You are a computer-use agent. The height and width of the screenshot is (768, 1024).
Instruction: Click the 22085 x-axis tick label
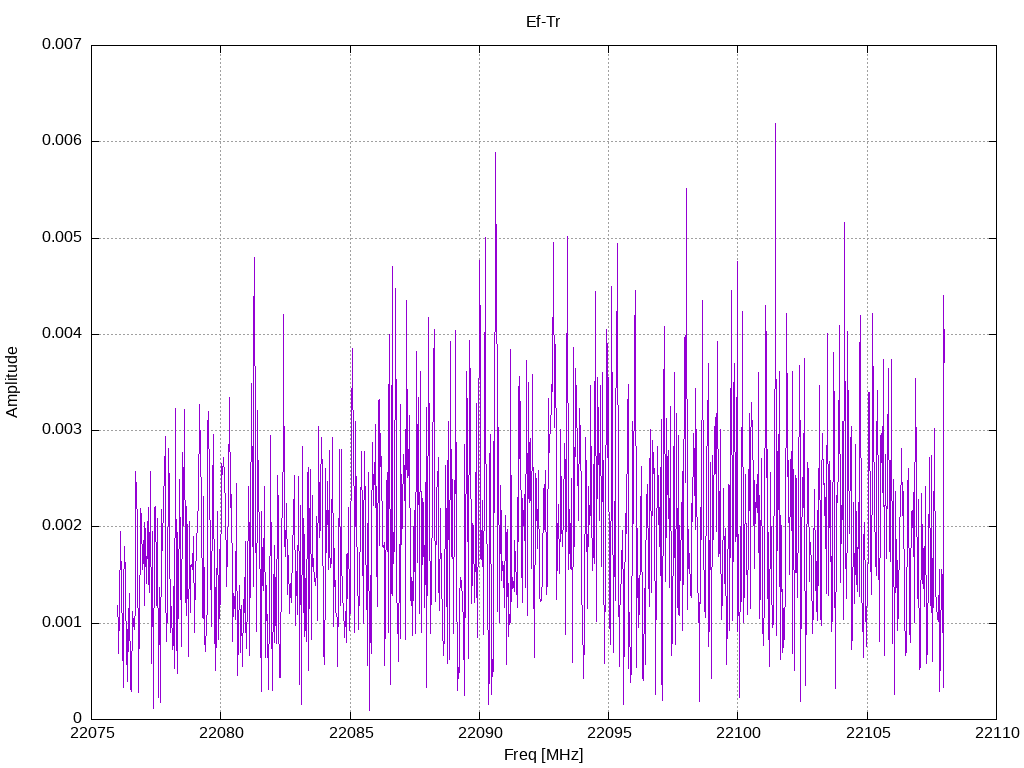pyautogui.click(x=351, y=733)
